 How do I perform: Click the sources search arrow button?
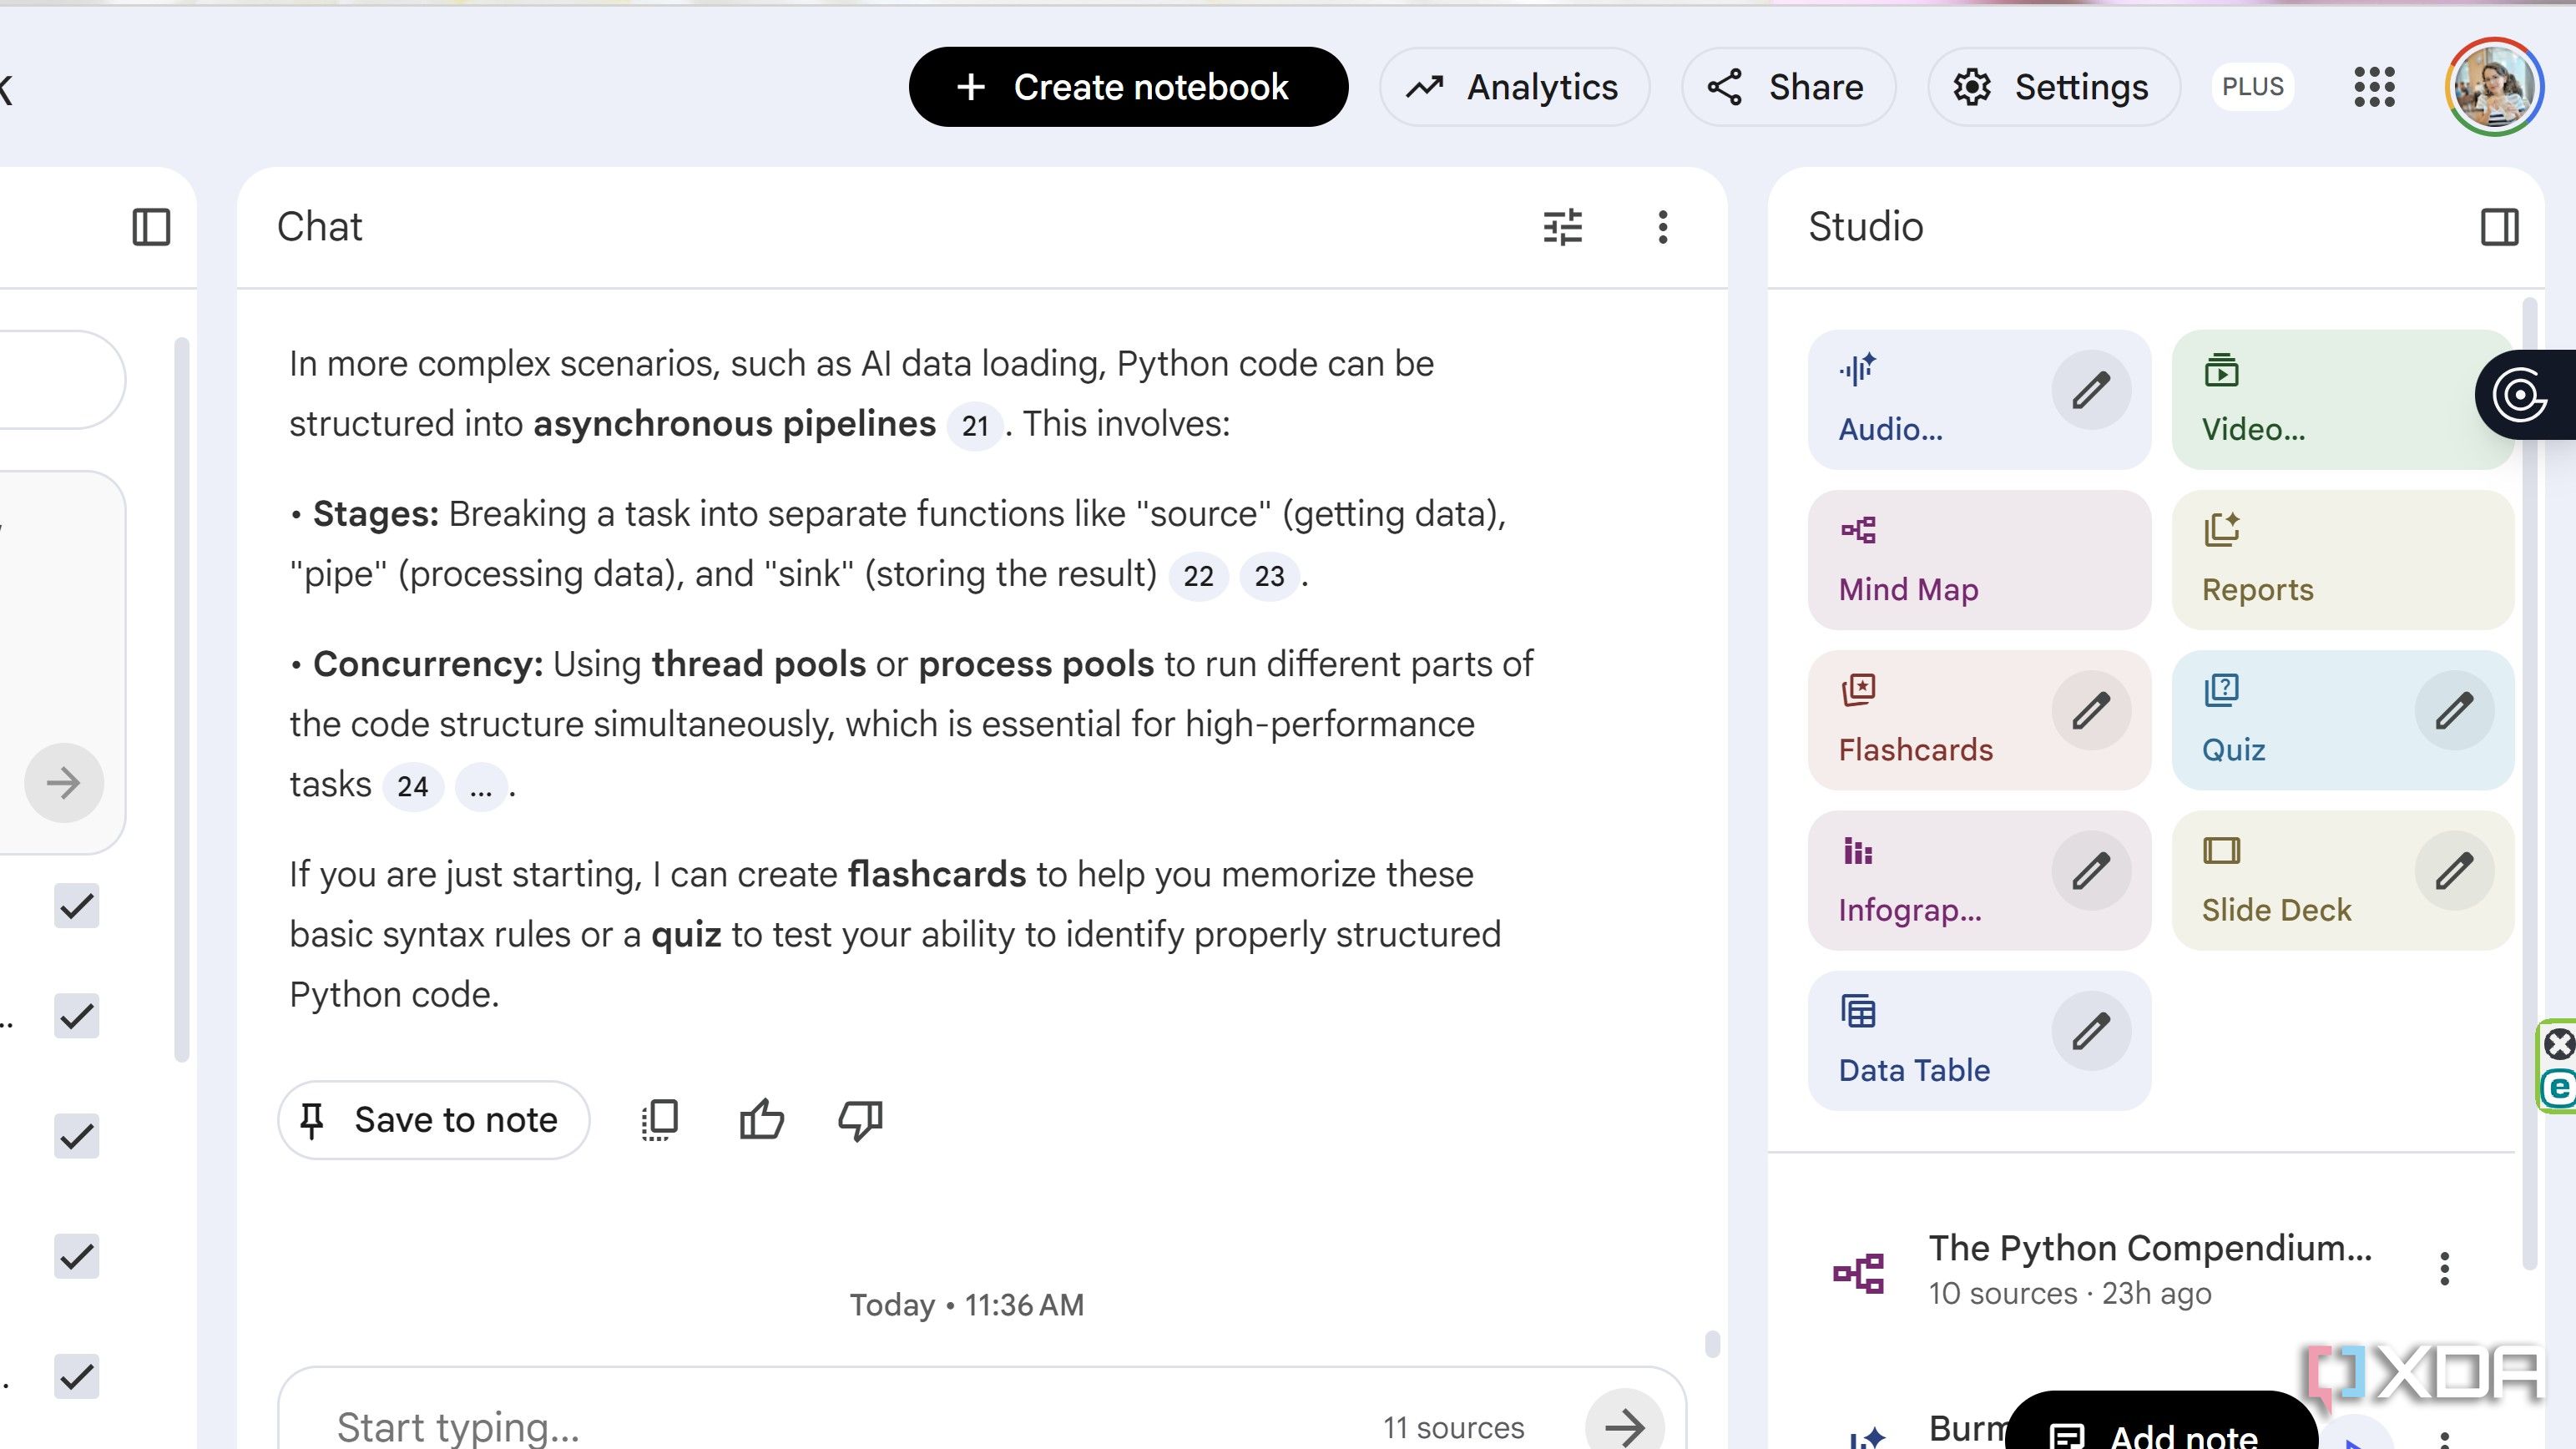click(64, 783)
